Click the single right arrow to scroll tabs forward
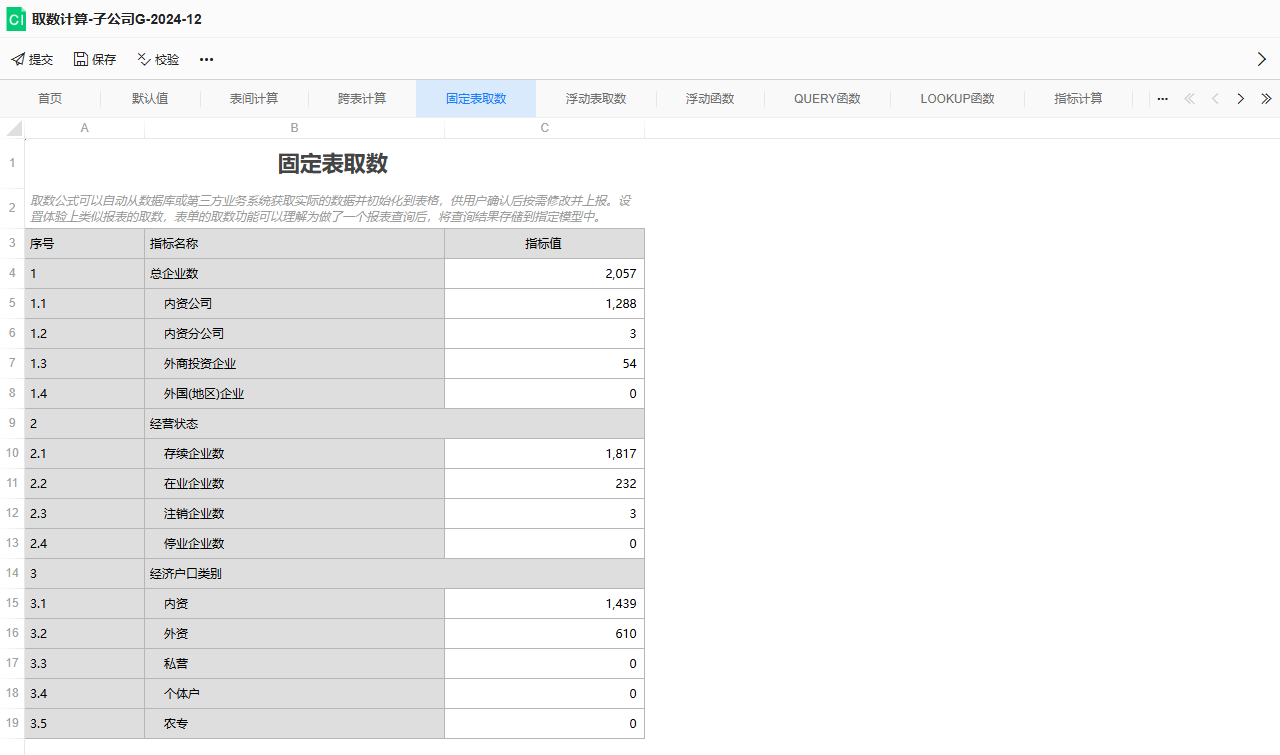Viewport: 1280px width, 755px height. click(x=1240, y=98)
